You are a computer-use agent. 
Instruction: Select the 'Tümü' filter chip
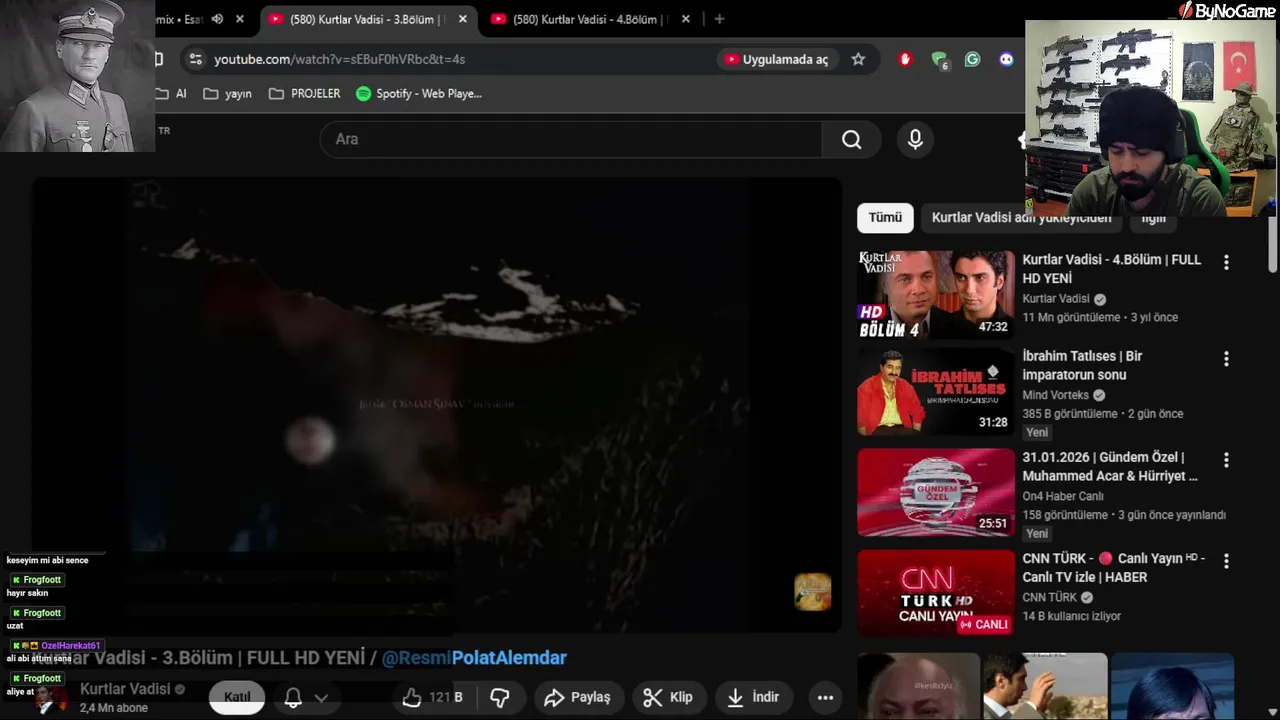(x=884, y=217)
